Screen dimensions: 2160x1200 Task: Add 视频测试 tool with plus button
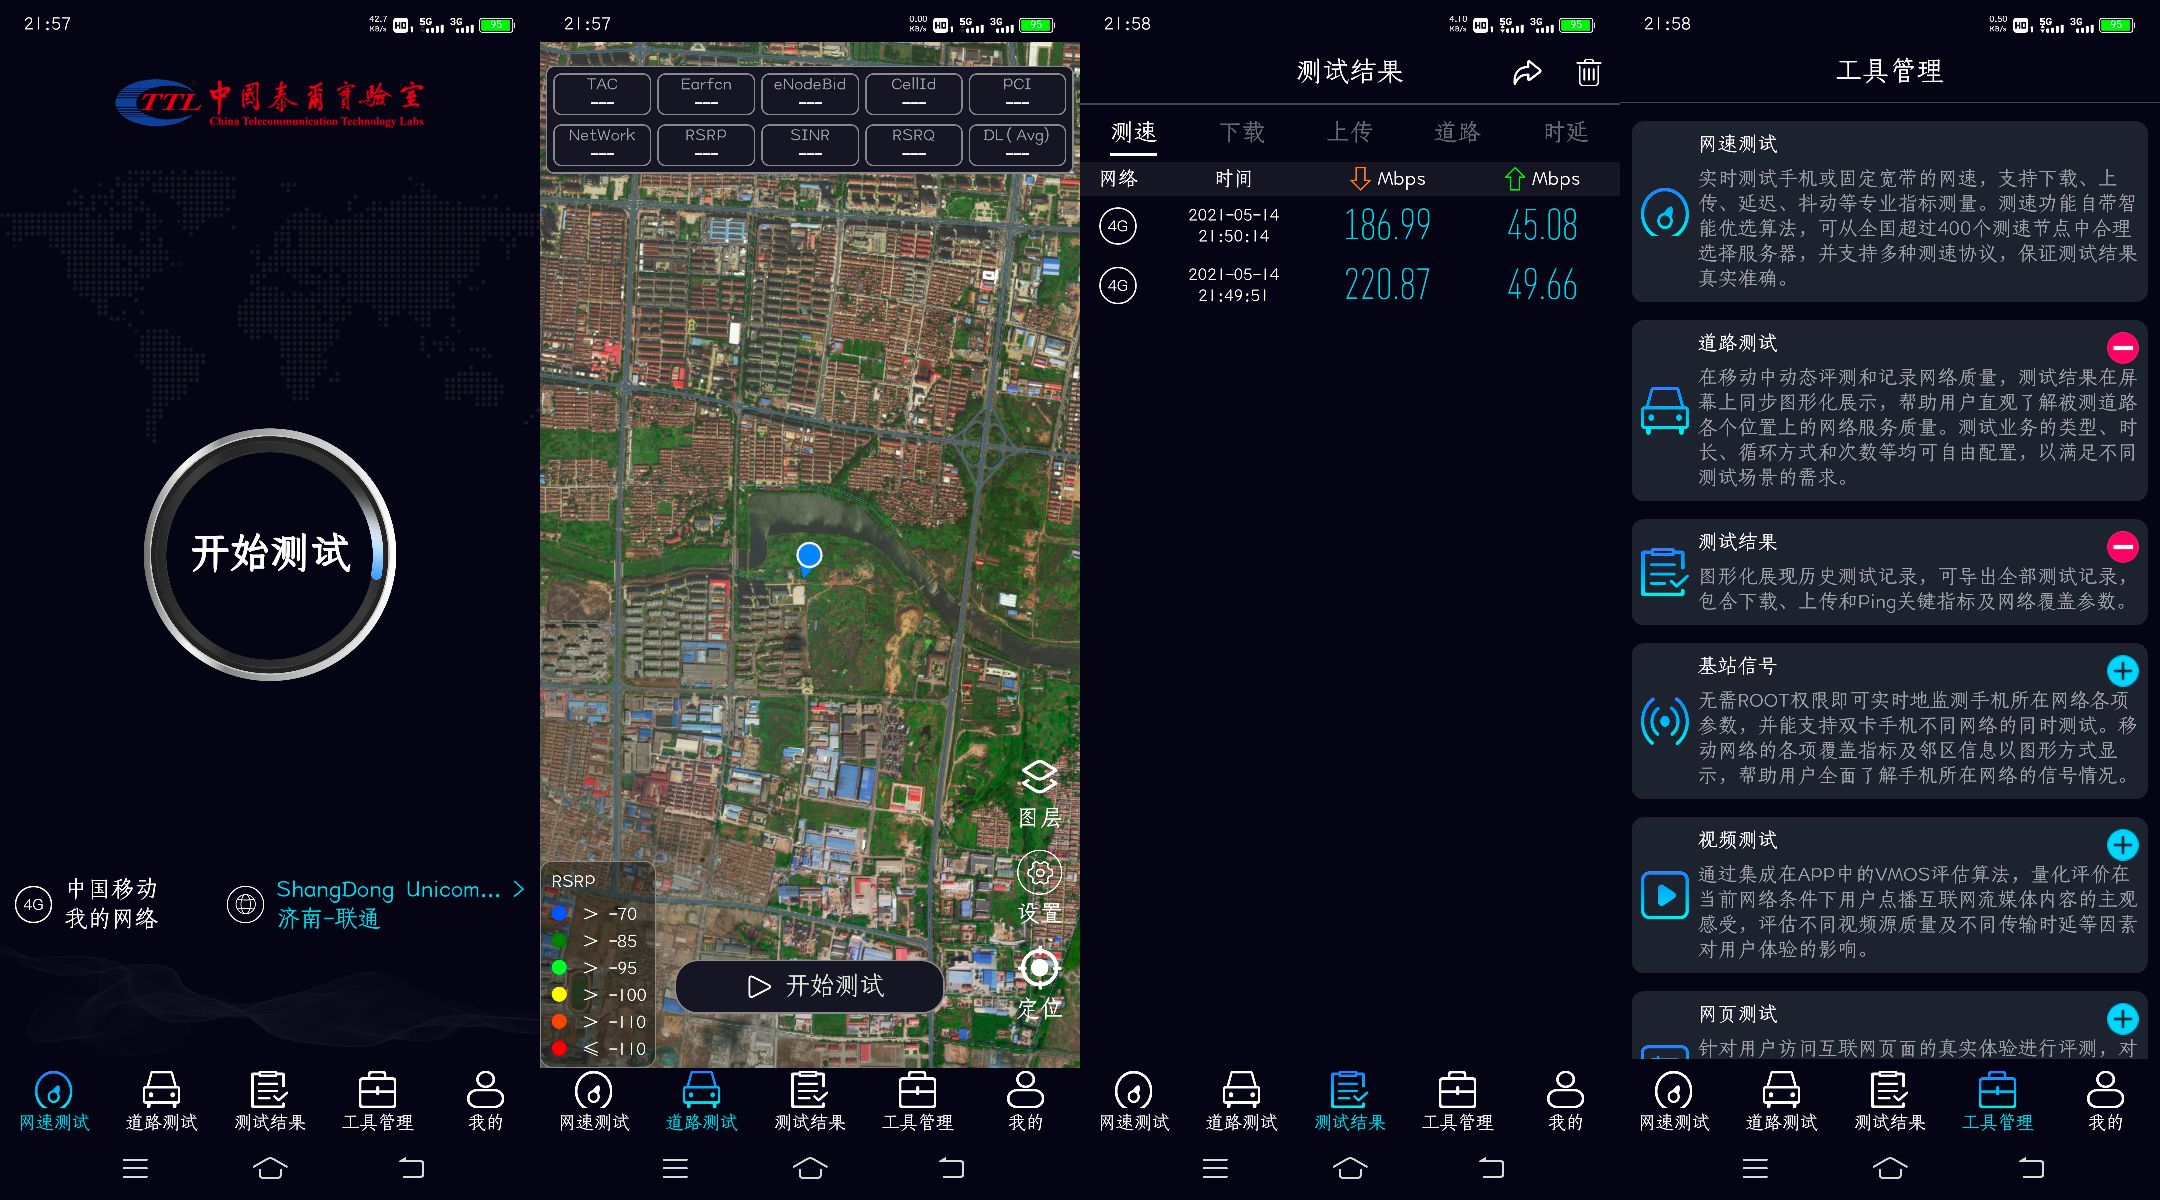2122,844
